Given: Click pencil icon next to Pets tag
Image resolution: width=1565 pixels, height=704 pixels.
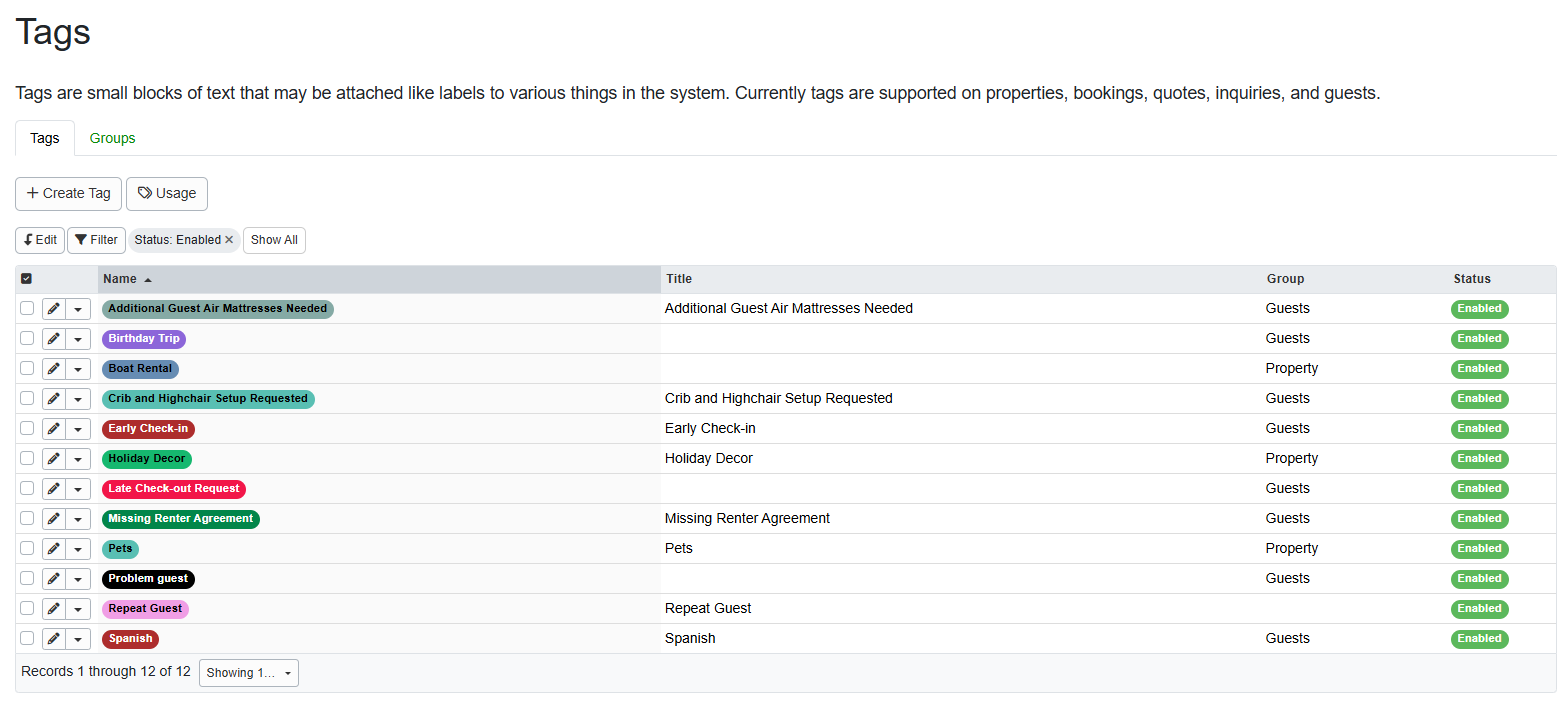Looking at the screenshot, I should point(54,549).
